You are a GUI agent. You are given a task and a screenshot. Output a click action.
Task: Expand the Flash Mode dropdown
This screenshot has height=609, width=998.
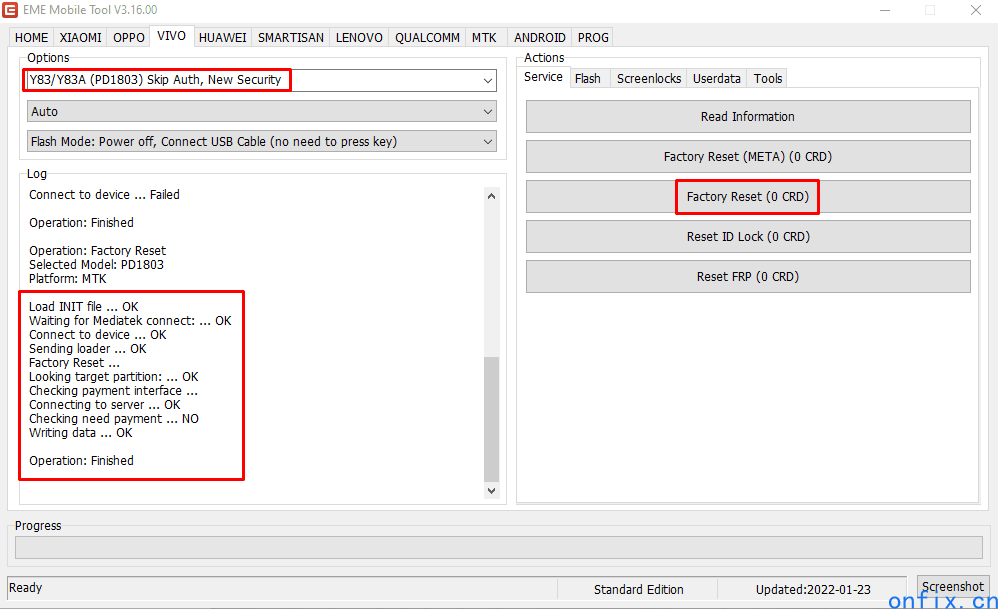[487, 142]
